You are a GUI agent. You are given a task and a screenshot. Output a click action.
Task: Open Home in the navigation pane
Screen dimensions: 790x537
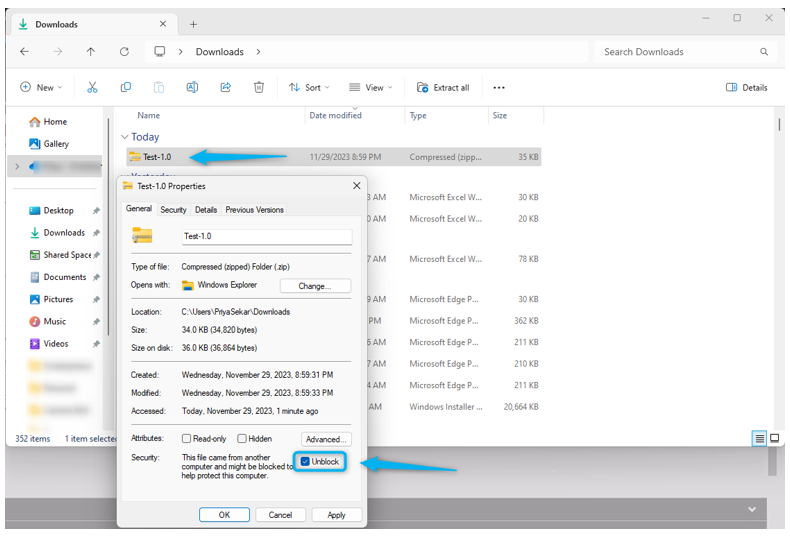tap(48, 121)
